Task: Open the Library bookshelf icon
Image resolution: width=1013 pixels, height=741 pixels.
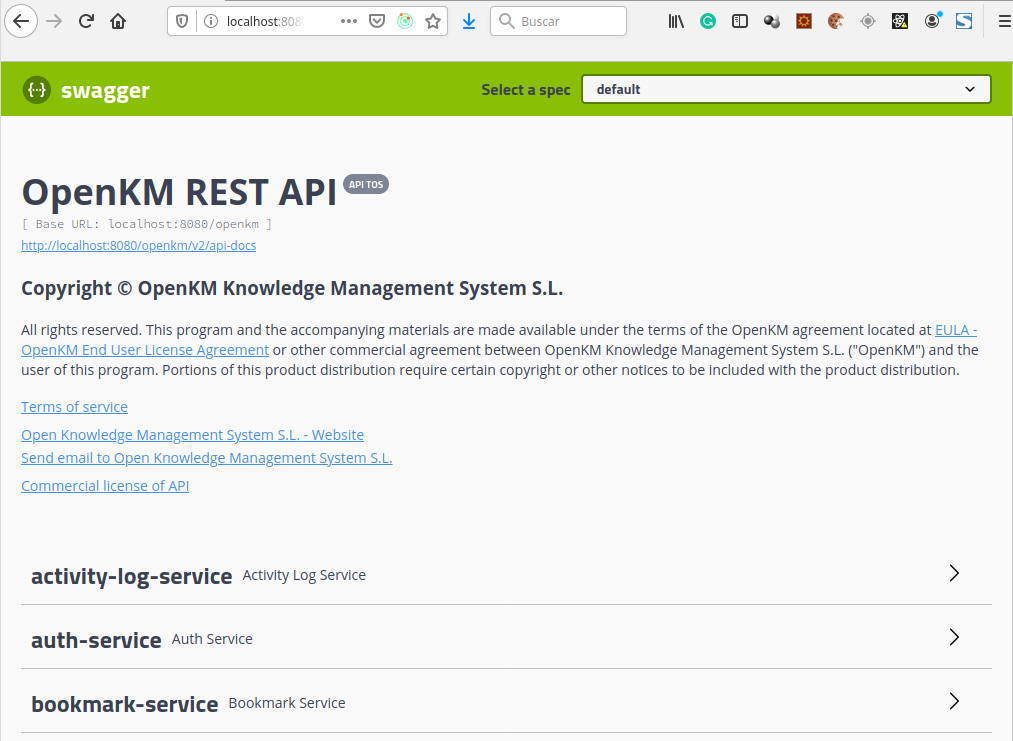Action: click(677, 21)
